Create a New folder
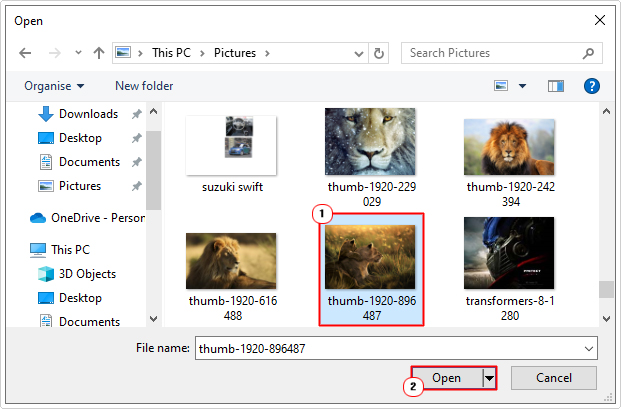The width and height of the screenshot is (621, 409). tap(144, 86)
